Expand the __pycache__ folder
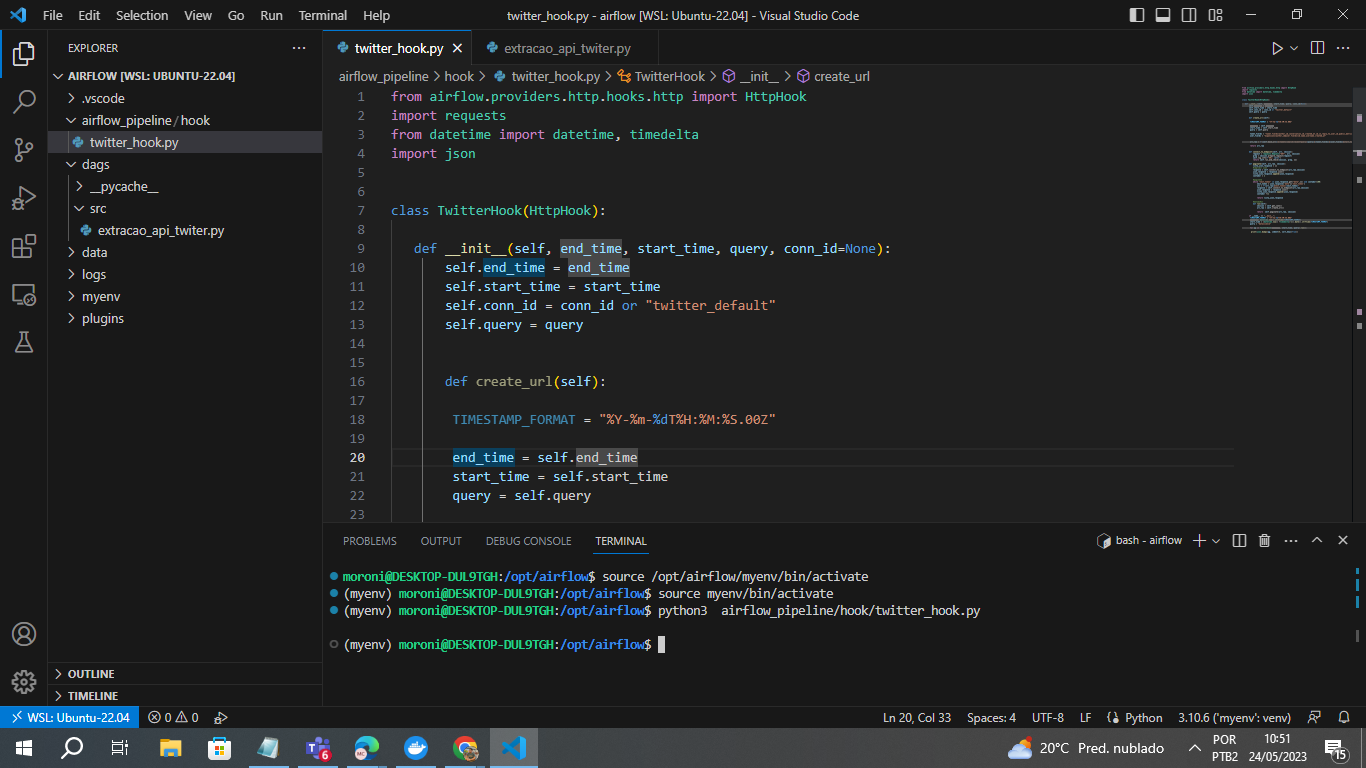The image size is (1366, 768). tap(185, 186)
